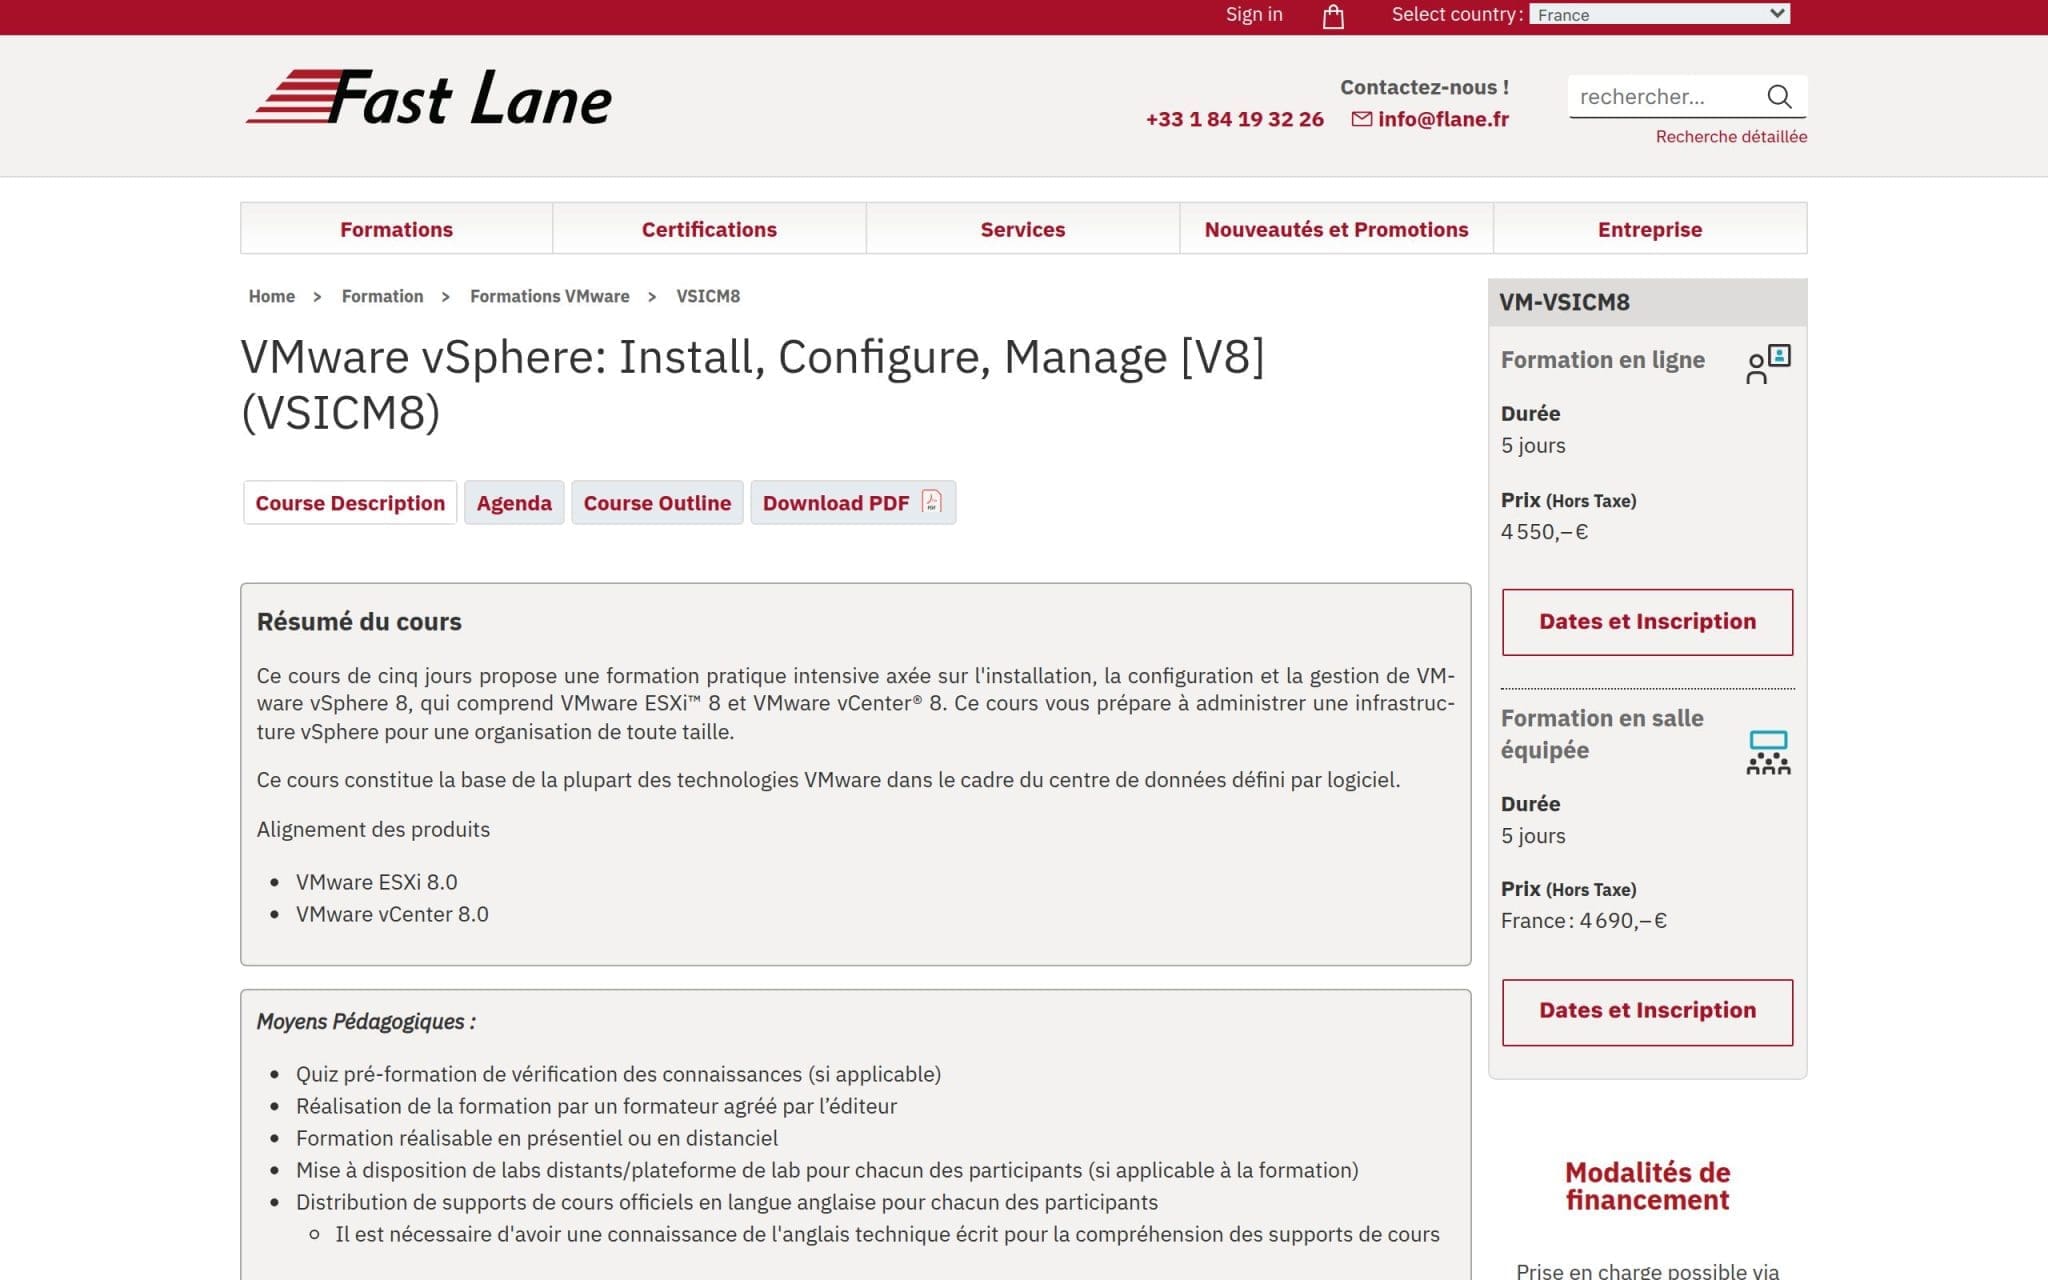Image resolution: width=2048 pixels, height=1280 pixels.
Task: Click the VMware ESXi 8.0 list item
Action: [376, 882]
